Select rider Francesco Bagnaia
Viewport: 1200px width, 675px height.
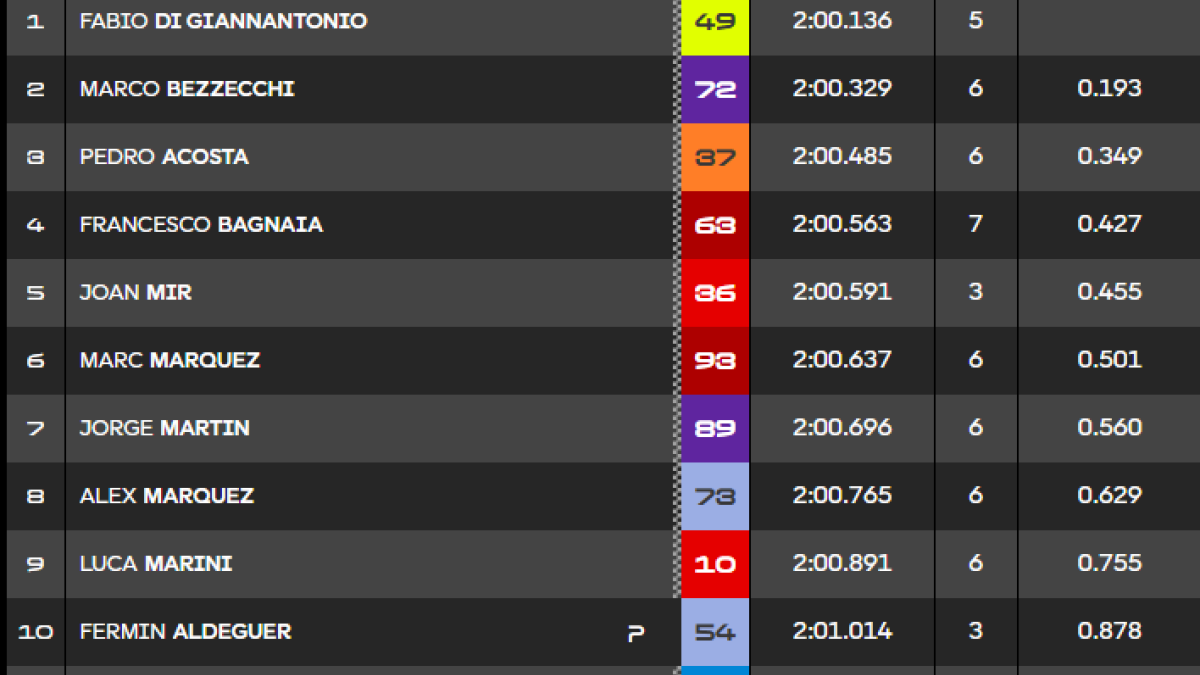pos(201,225)
